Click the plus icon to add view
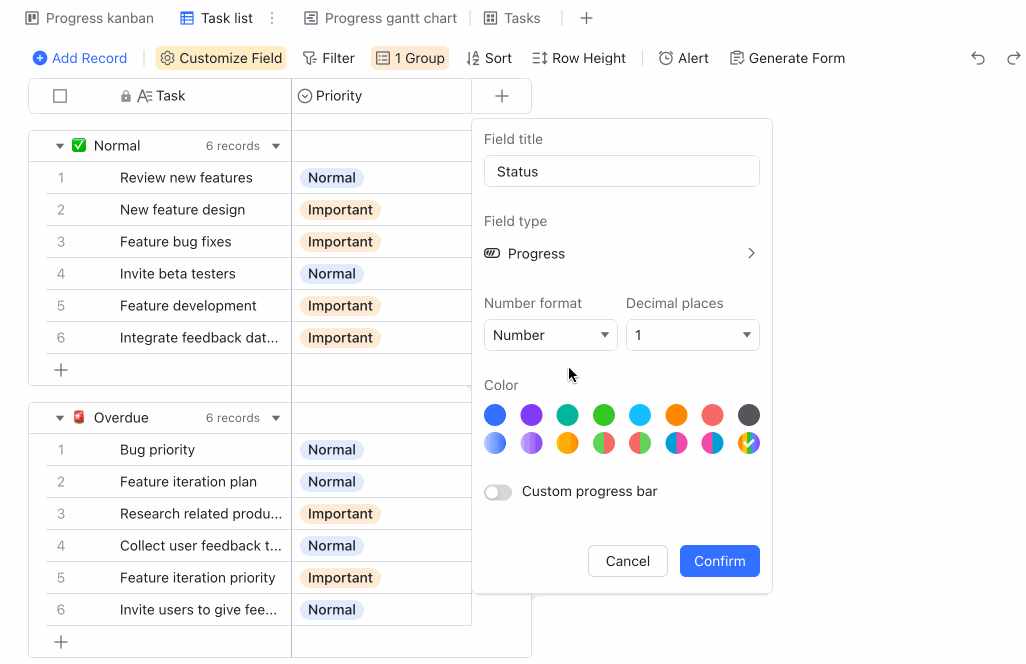Image resolution: width=1026 pixels, height=664 pixels. [587, 18]
